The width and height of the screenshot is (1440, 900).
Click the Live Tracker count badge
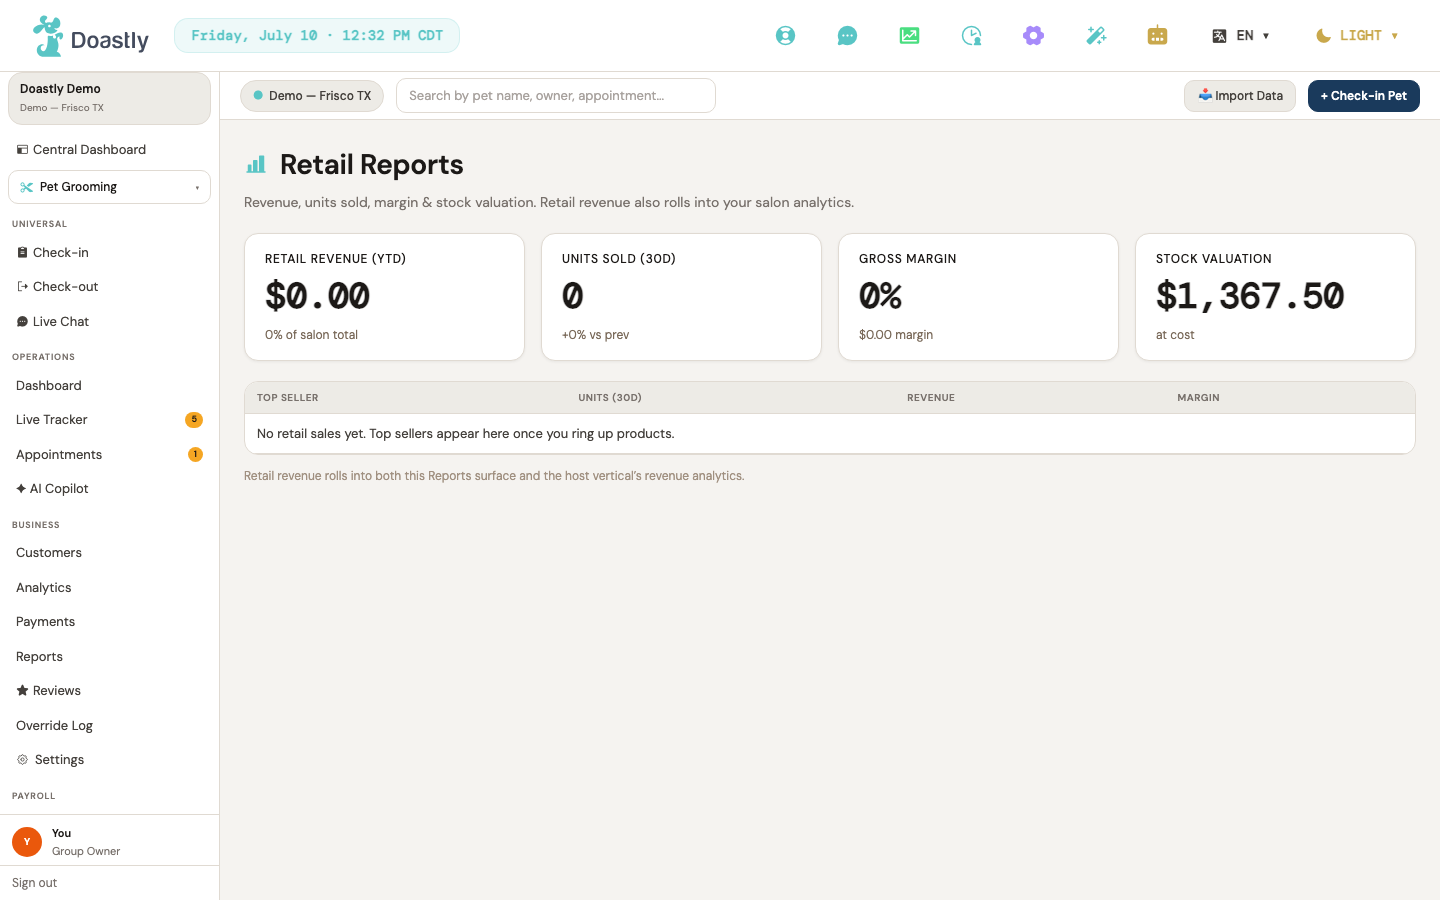coord(194,420)
